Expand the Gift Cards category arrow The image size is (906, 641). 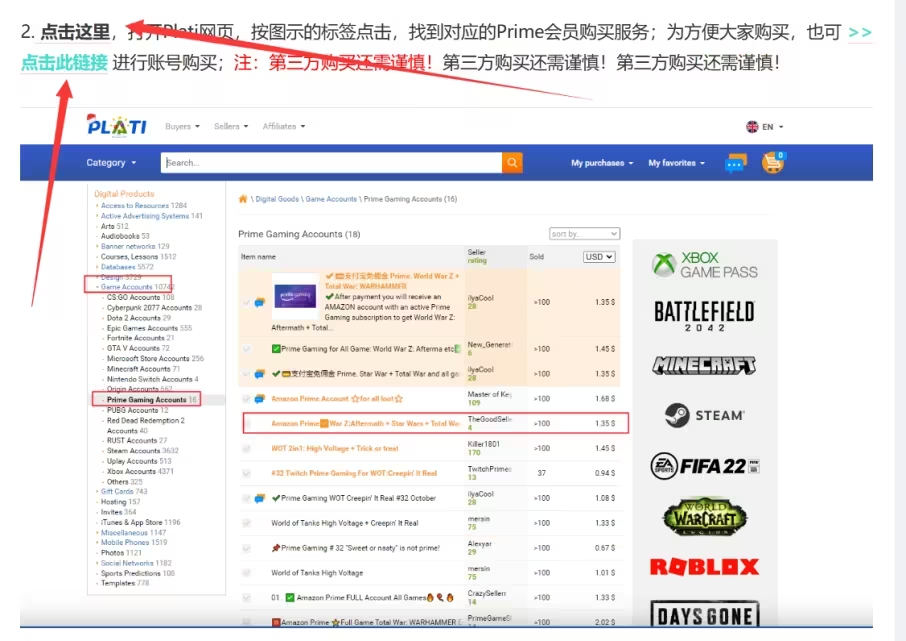[x=96, y=491]
